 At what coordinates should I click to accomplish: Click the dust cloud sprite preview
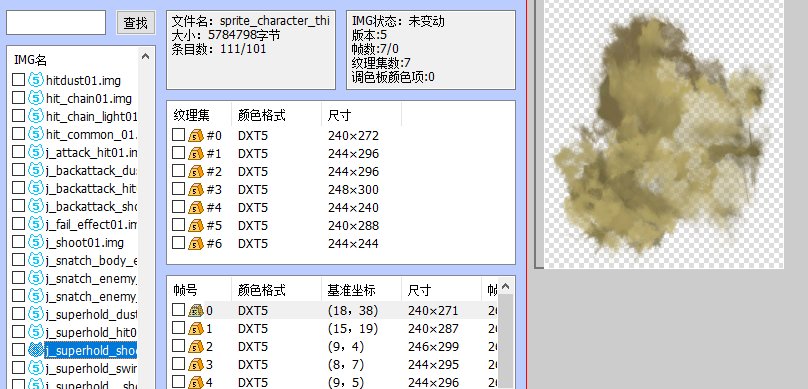point(662,134)
